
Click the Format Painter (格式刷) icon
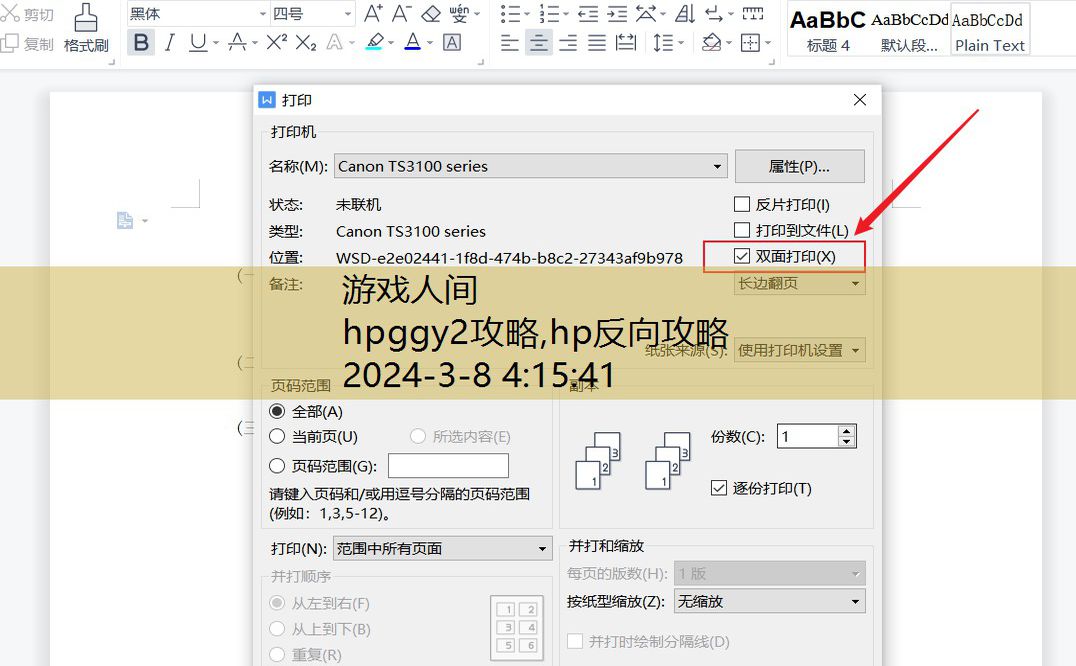click(x=86, y=27)
